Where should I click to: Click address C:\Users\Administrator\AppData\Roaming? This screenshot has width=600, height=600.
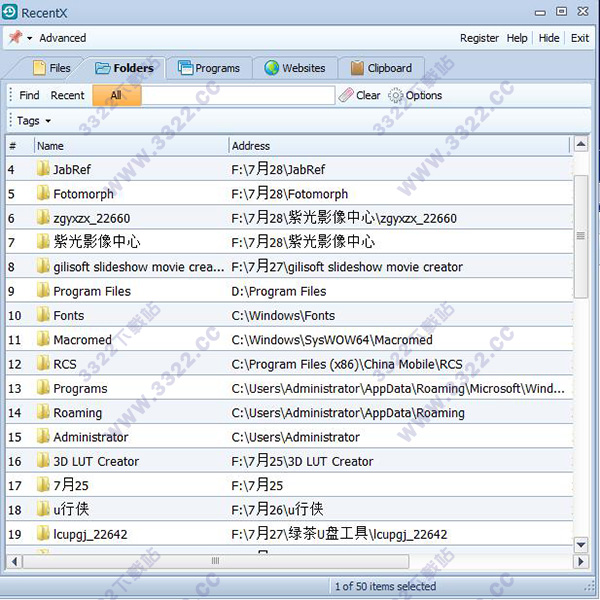[x=348, y=413]
